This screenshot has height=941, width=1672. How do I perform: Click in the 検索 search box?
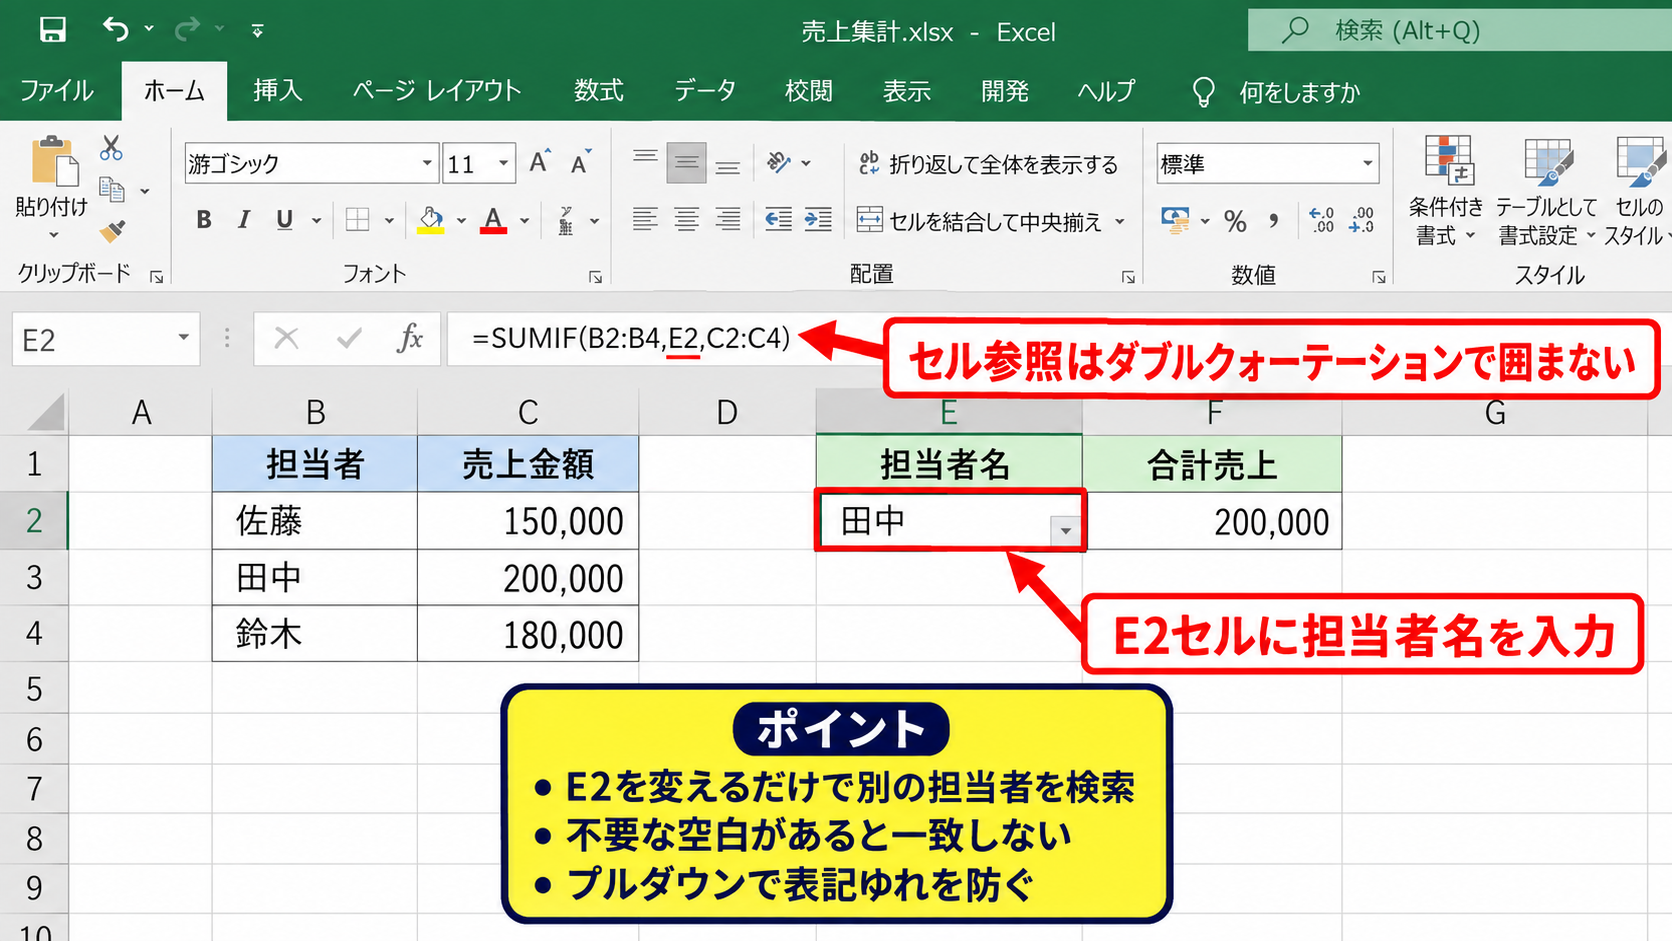coord(1459,30)
